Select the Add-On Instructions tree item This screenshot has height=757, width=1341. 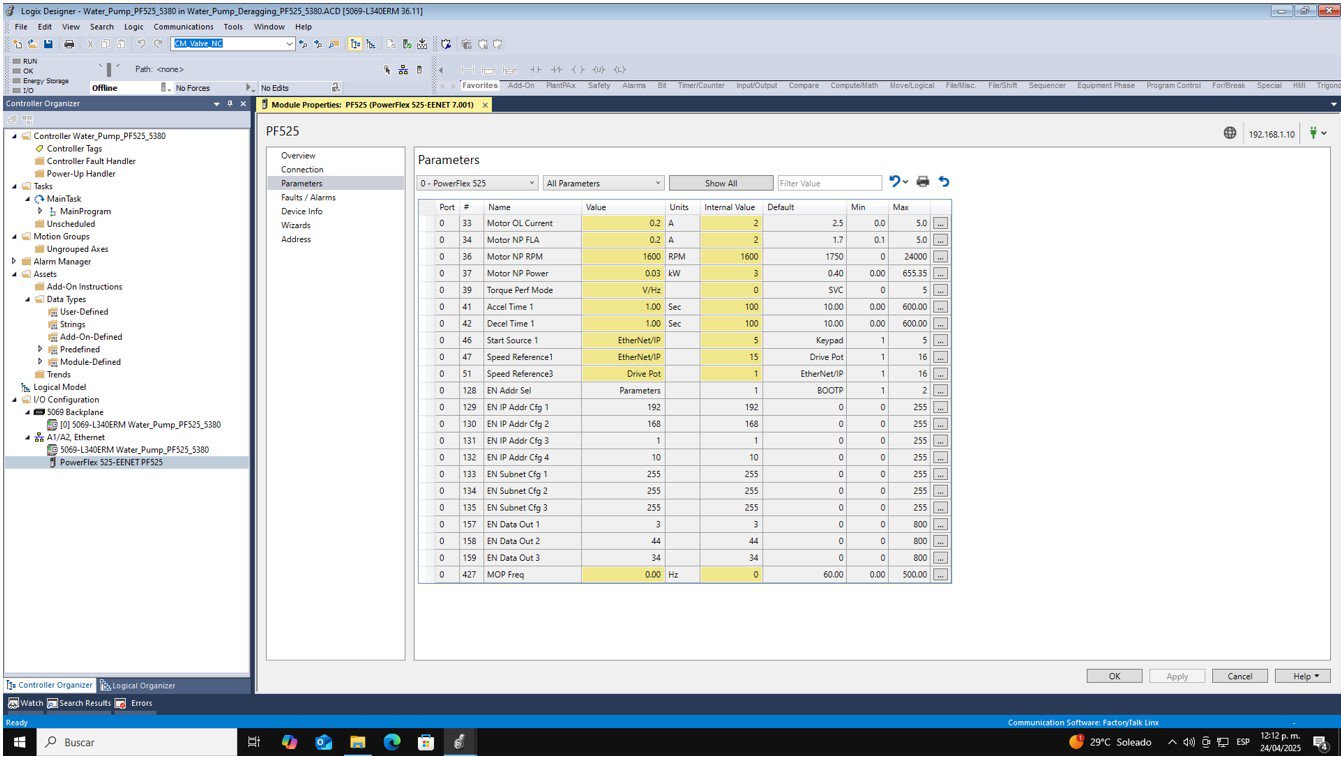pyautogui.click(x=84, y=286)
